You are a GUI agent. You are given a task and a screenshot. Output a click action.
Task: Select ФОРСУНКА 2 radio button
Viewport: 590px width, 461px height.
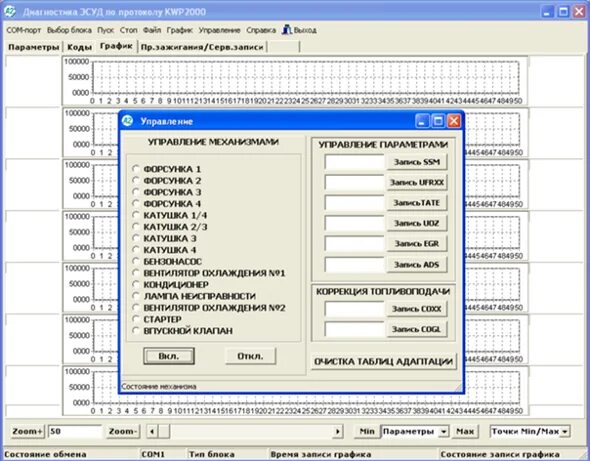[x=136, y=180]
